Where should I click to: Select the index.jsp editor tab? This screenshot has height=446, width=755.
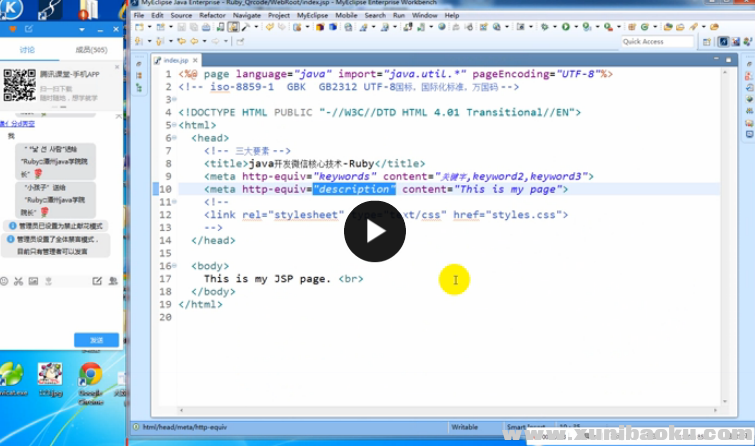point(174,60)
